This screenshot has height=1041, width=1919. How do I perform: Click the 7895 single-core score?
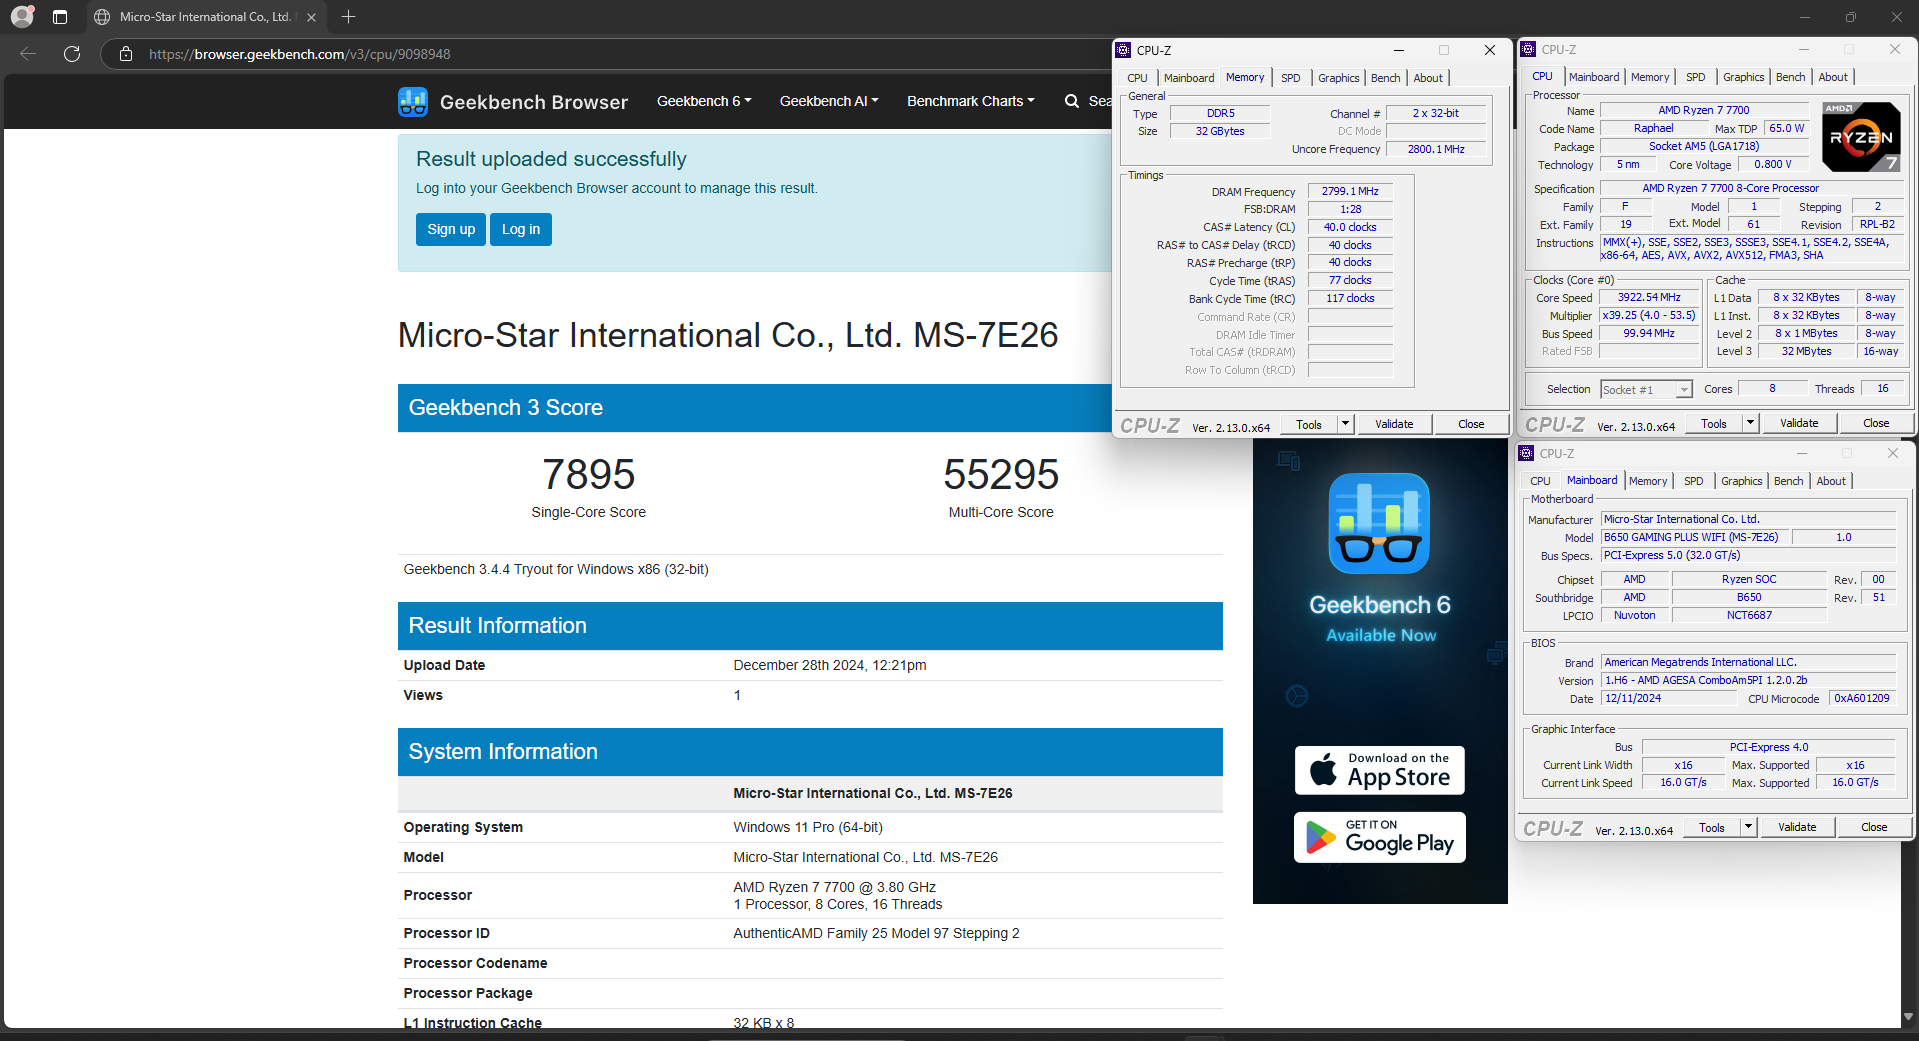[x=588, y=474]
